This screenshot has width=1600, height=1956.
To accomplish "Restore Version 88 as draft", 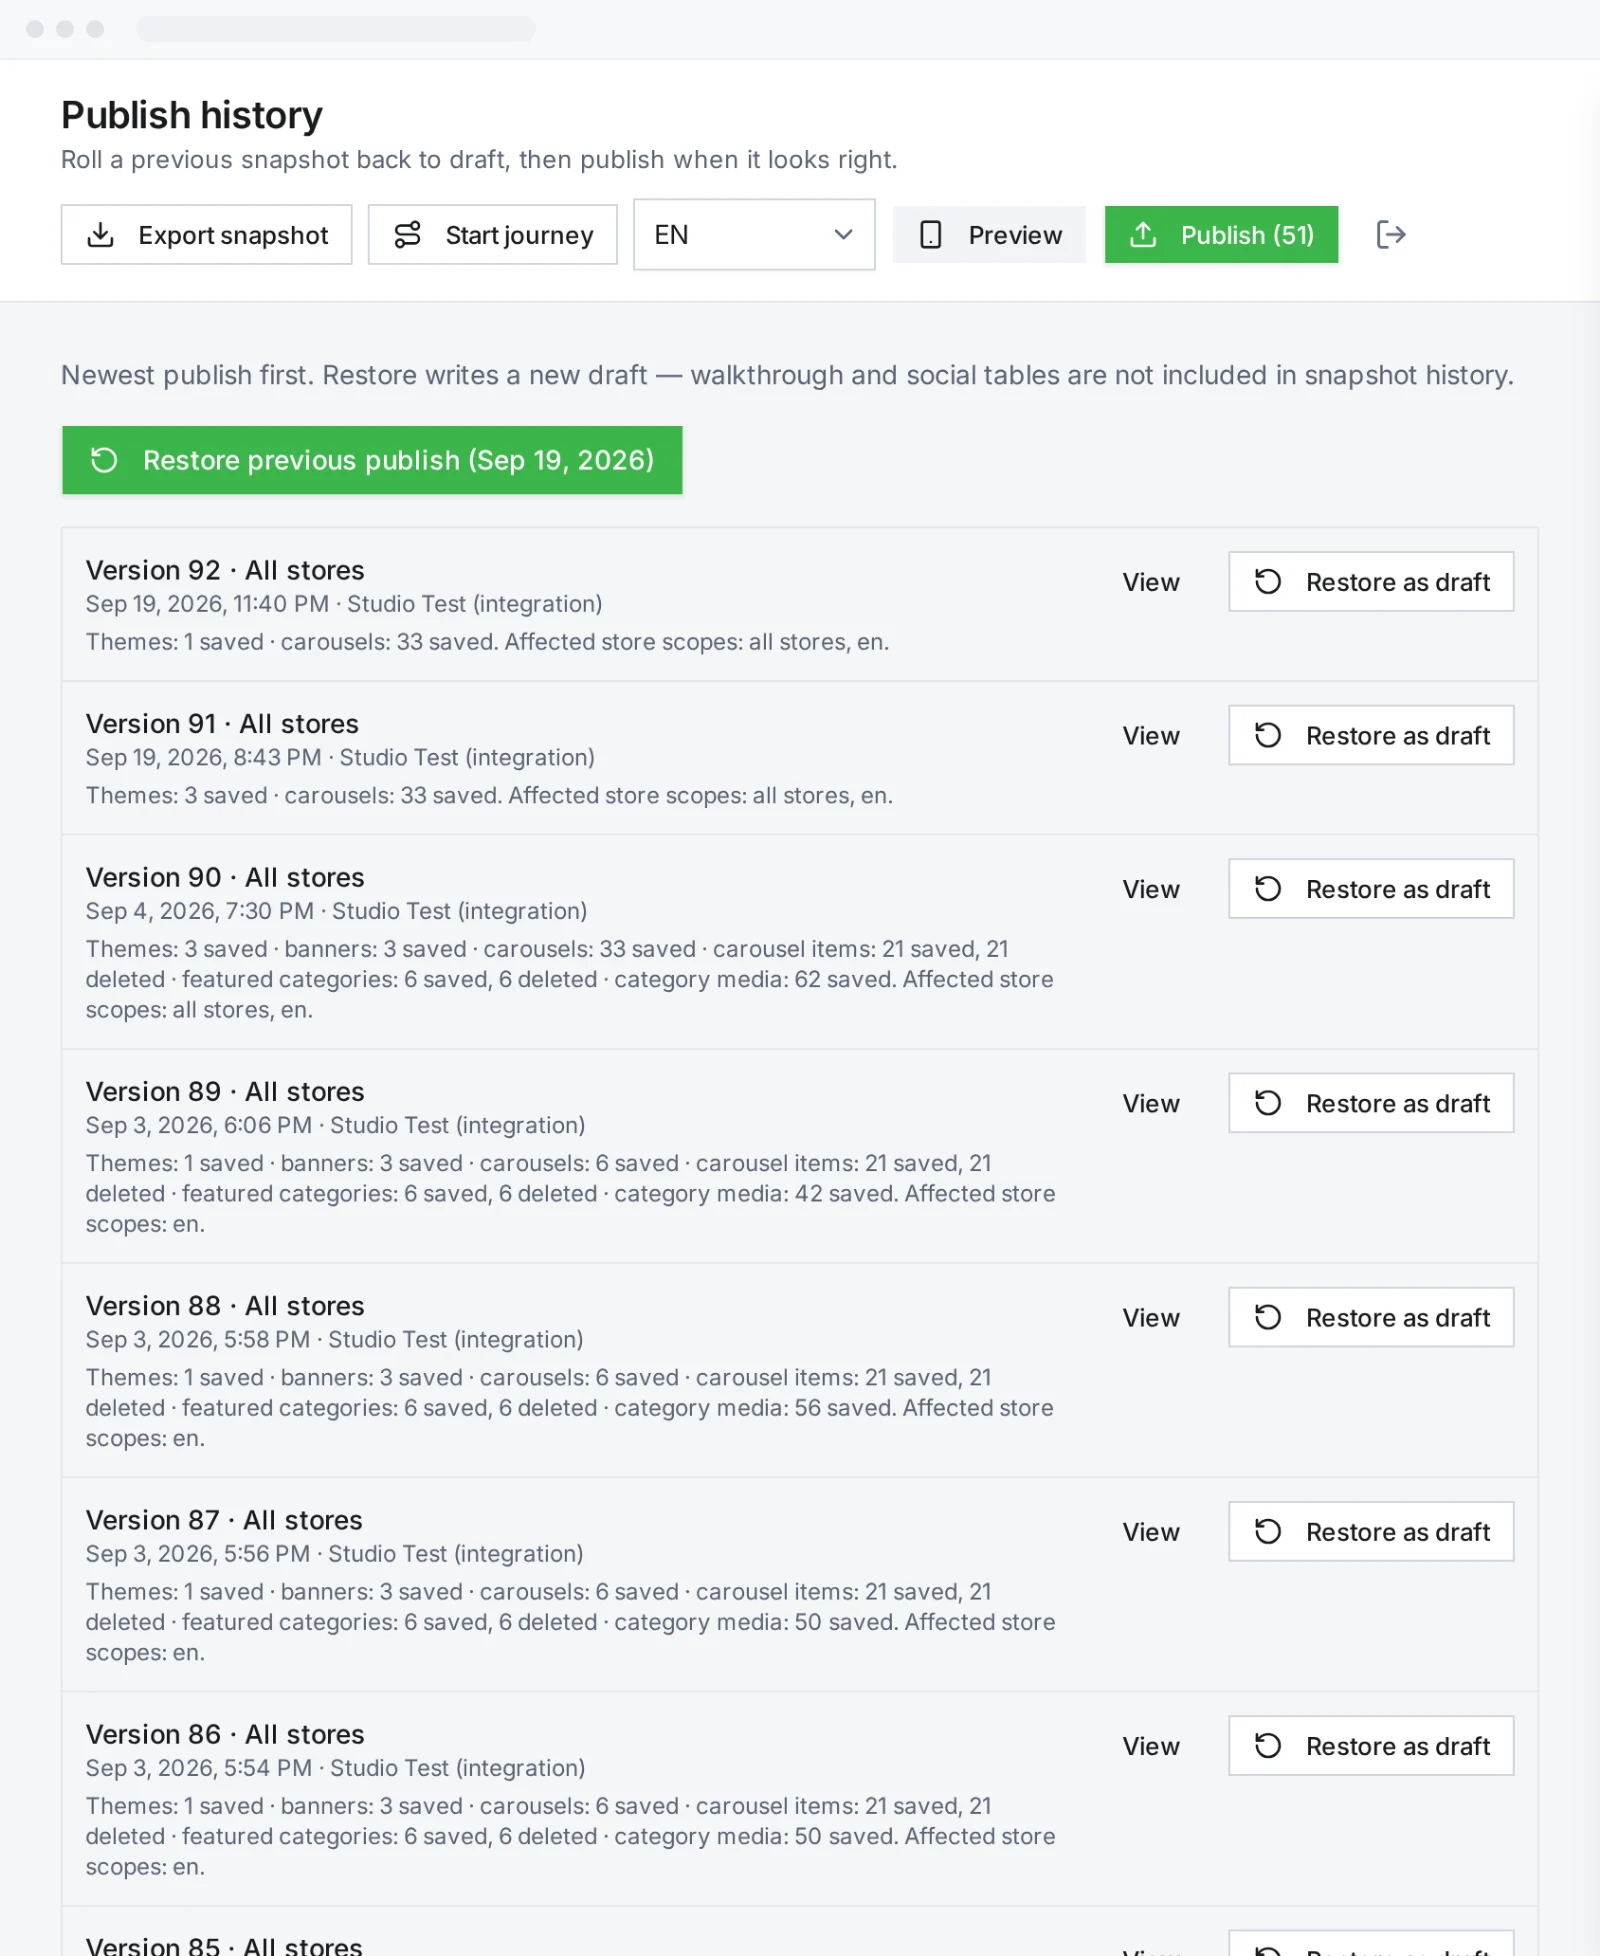I will click(x=1371, y=1317).
